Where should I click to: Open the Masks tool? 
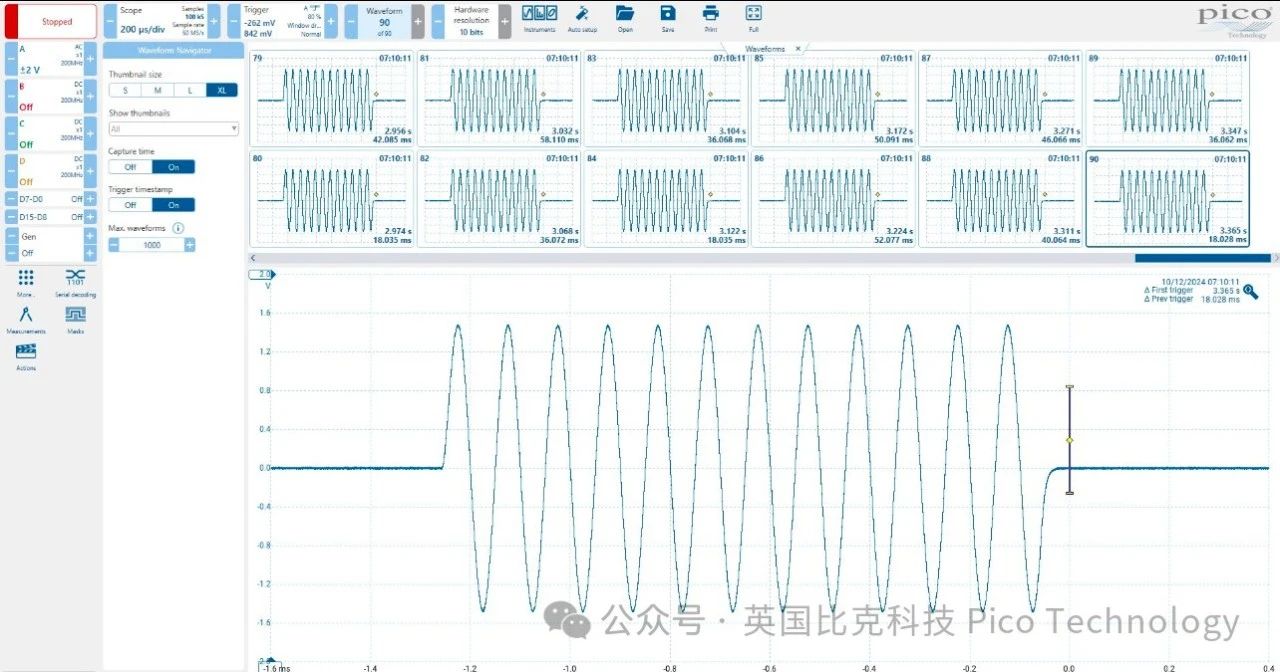[x=75, y=318]
